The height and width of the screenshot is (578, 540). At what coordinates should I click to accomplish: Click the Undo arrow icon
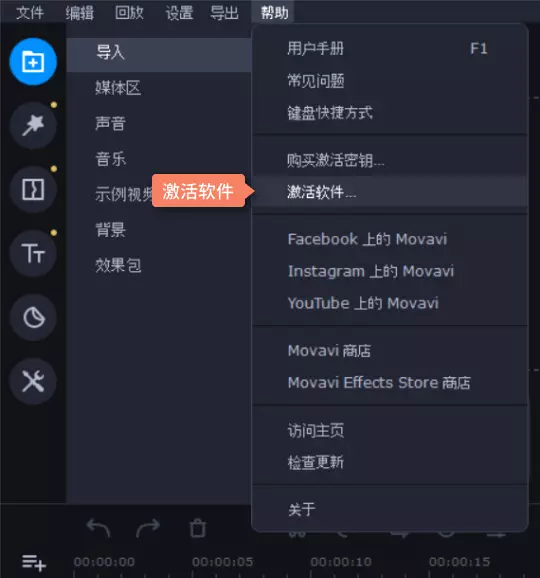pos(98,528)
